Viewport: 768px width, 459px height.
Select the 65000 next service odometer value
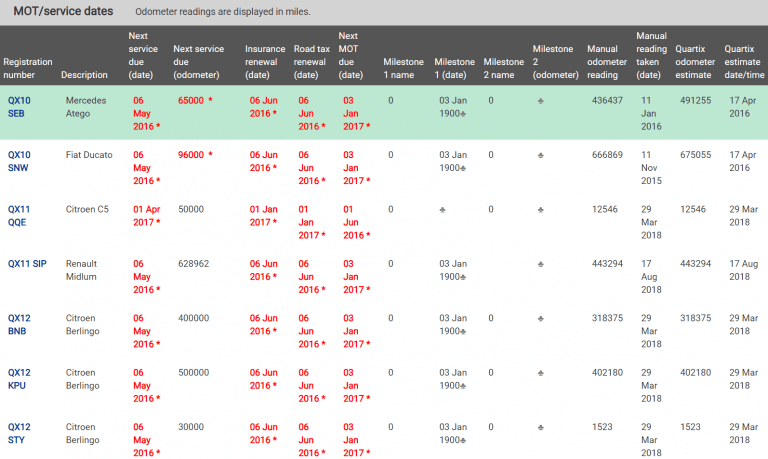[192, 101]
